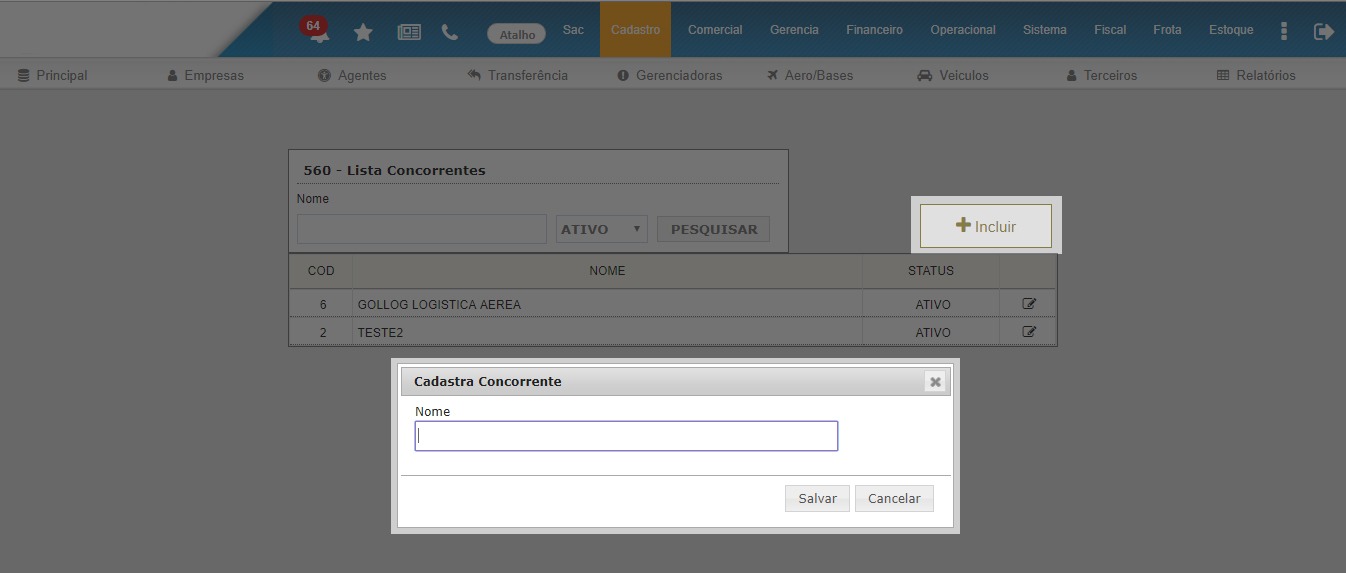Click the 560 - Lista Concorrentes heading

[x=394, y=170]
